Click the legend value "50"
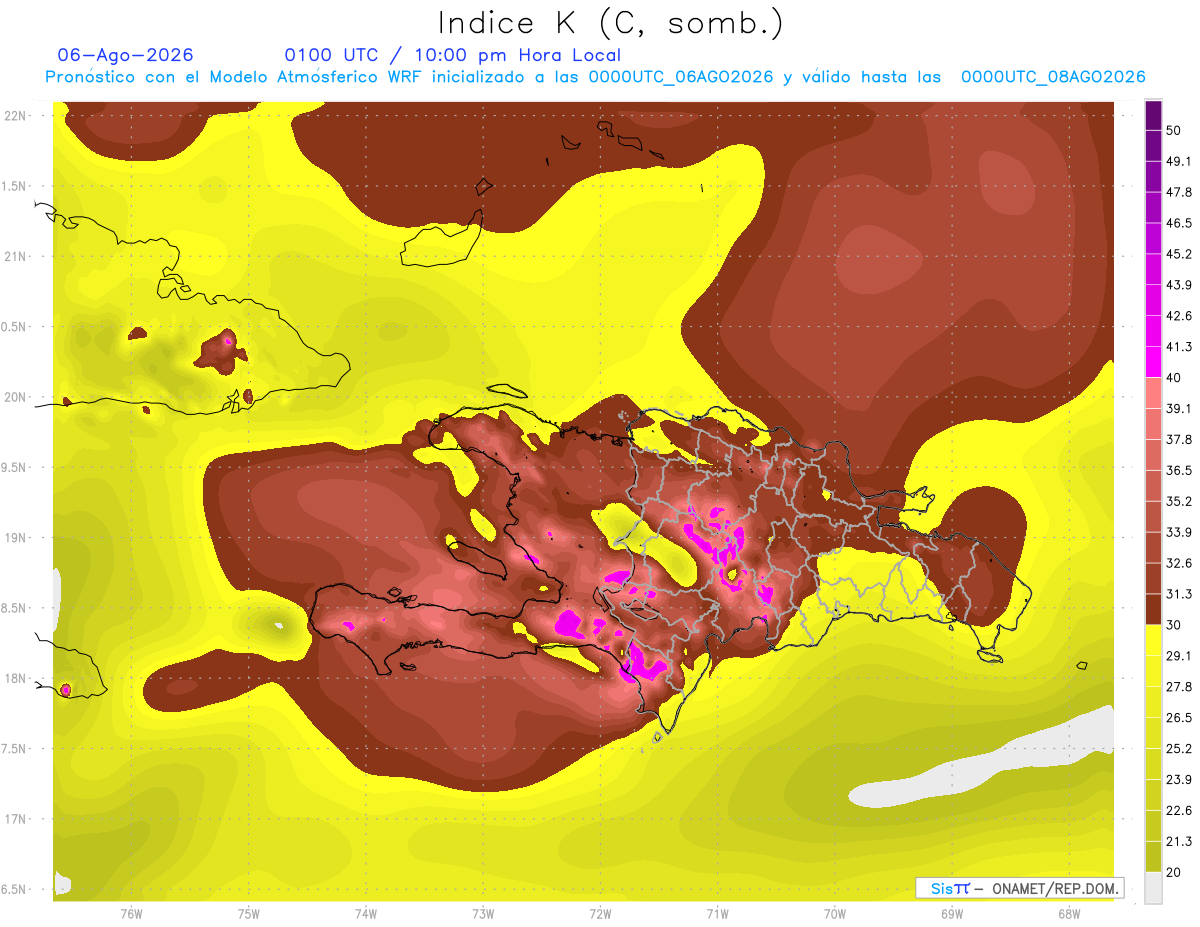Screen dimensions: 1200x927 coord(1175,130)
